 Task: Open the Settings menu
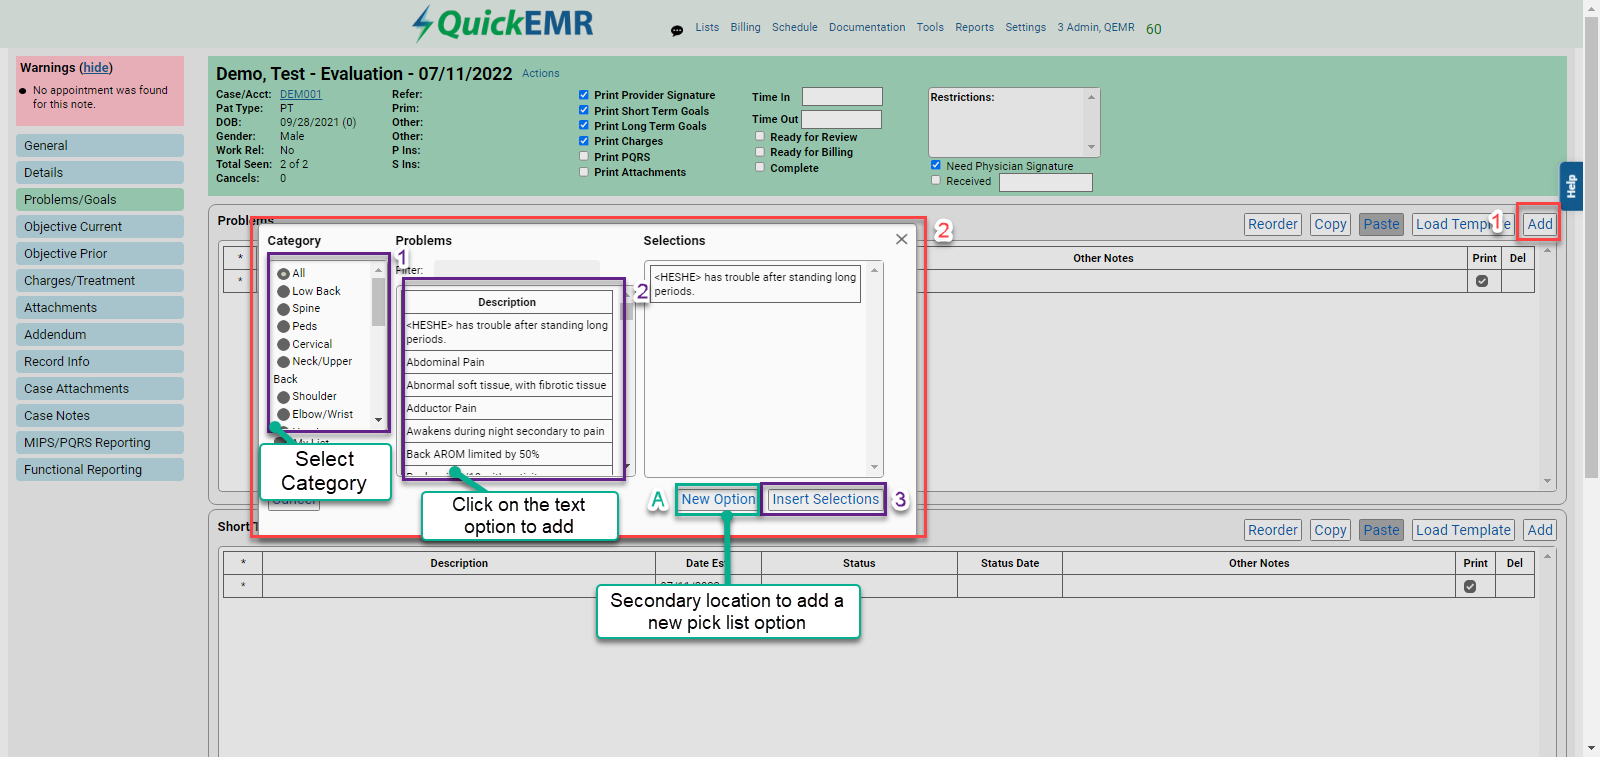(x=1025, y=27)
